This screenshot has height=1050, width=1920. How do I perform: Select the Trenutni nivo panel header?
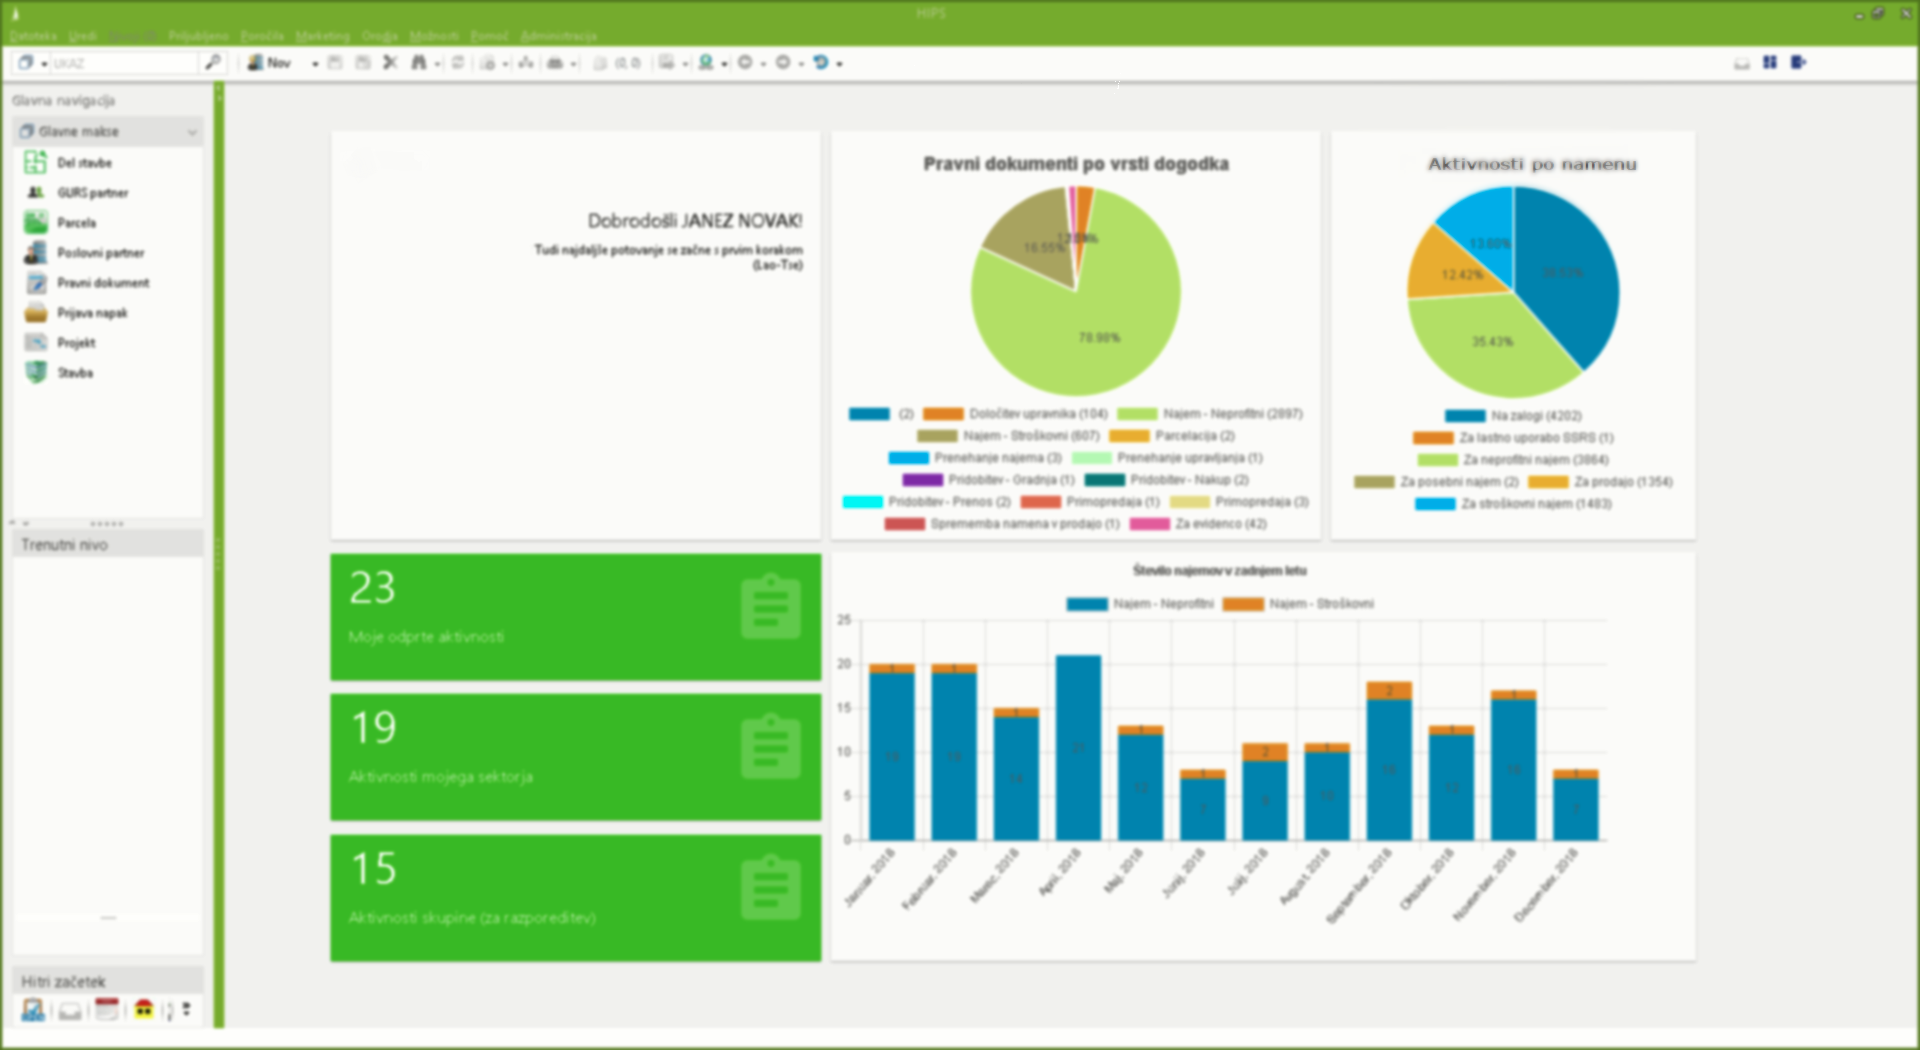click(108, 544)
